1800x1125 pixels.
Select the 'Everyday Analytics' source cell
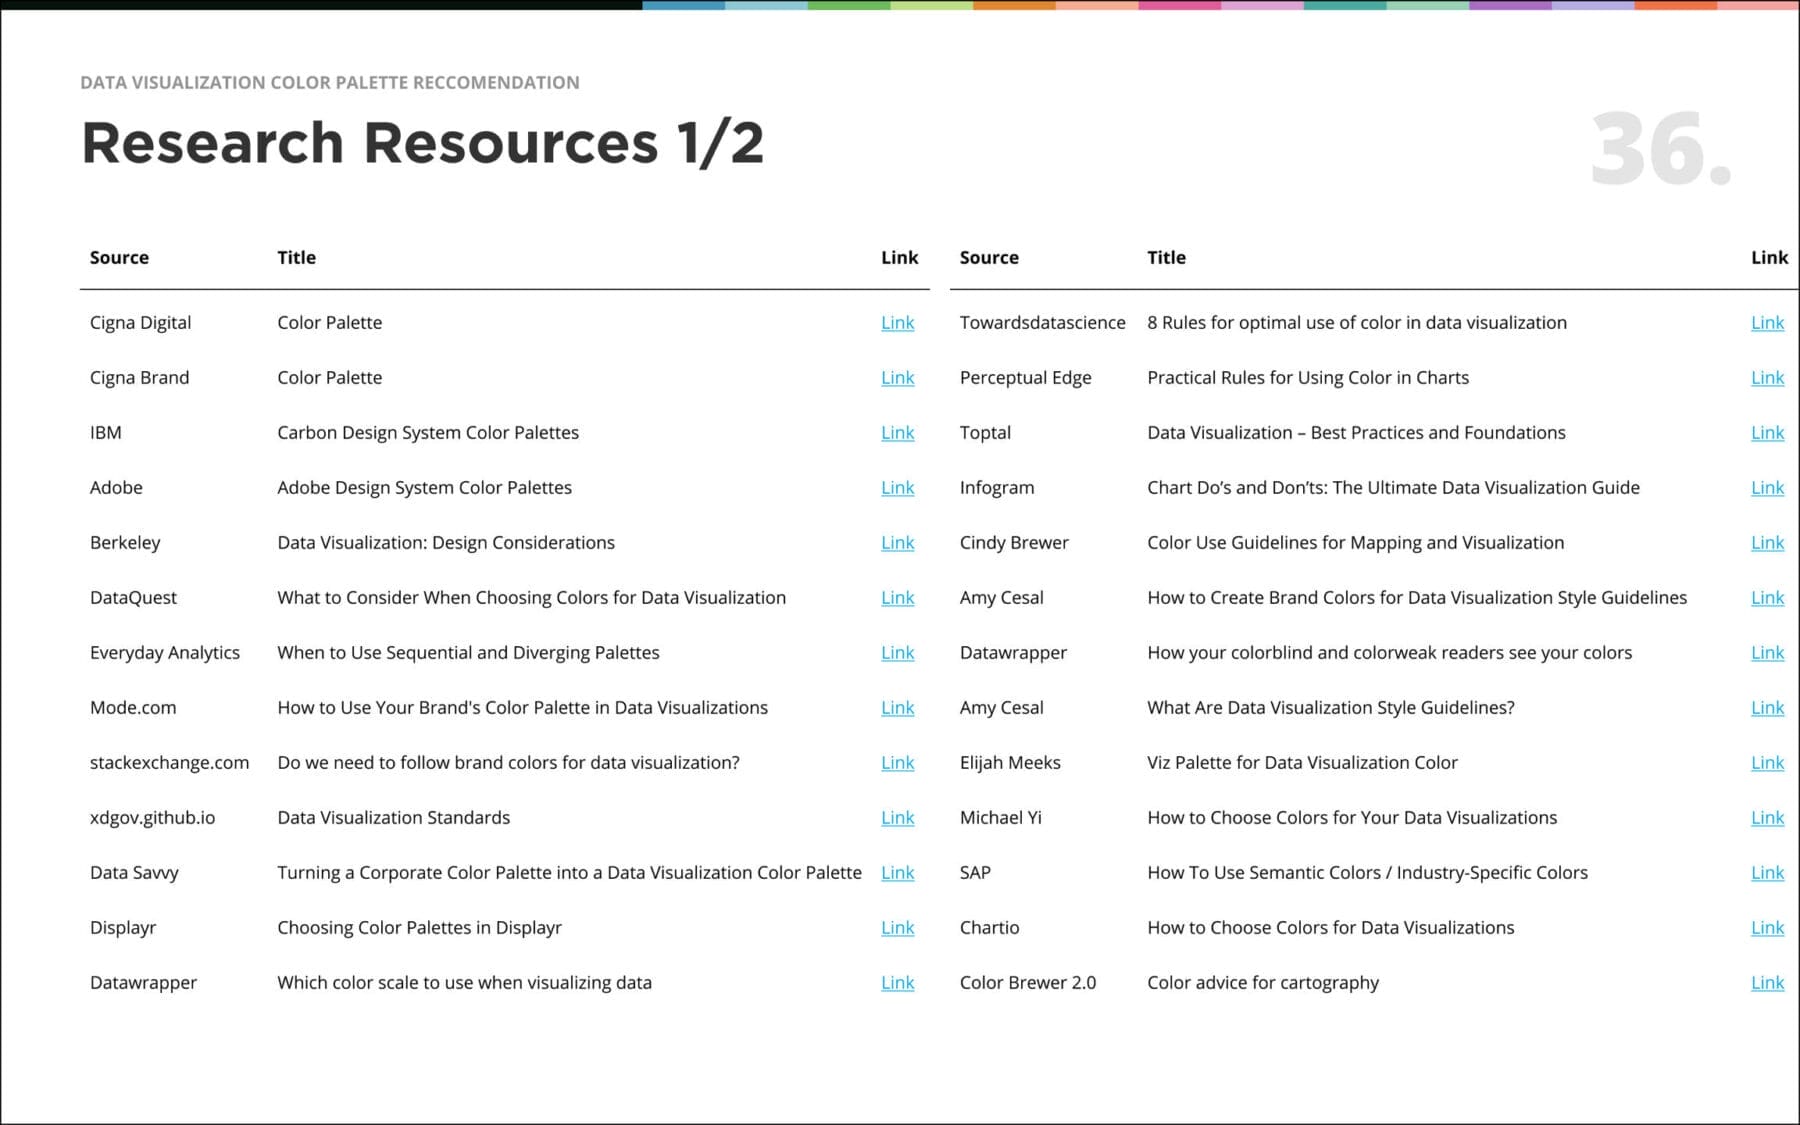(165, 653)
